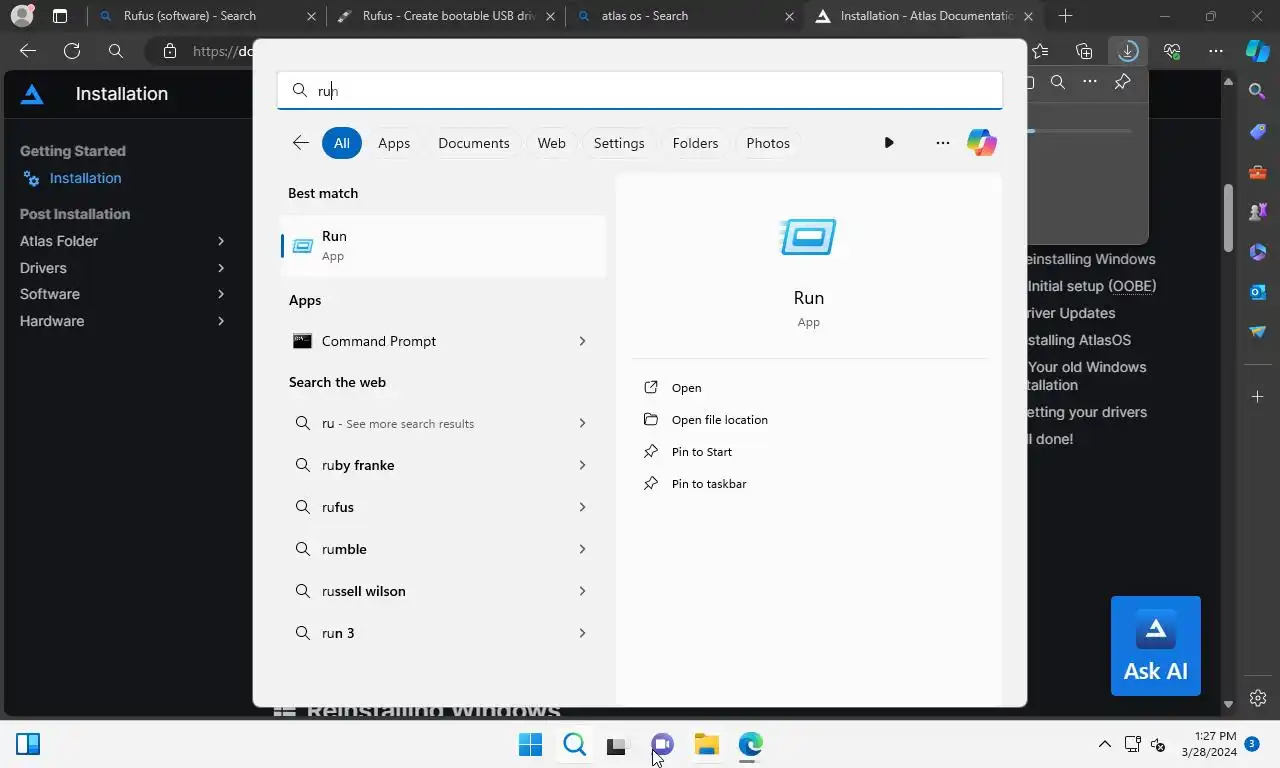Screen dimensions: 1280x768
Task: Filter search results by Web
Action: [551, 143]
